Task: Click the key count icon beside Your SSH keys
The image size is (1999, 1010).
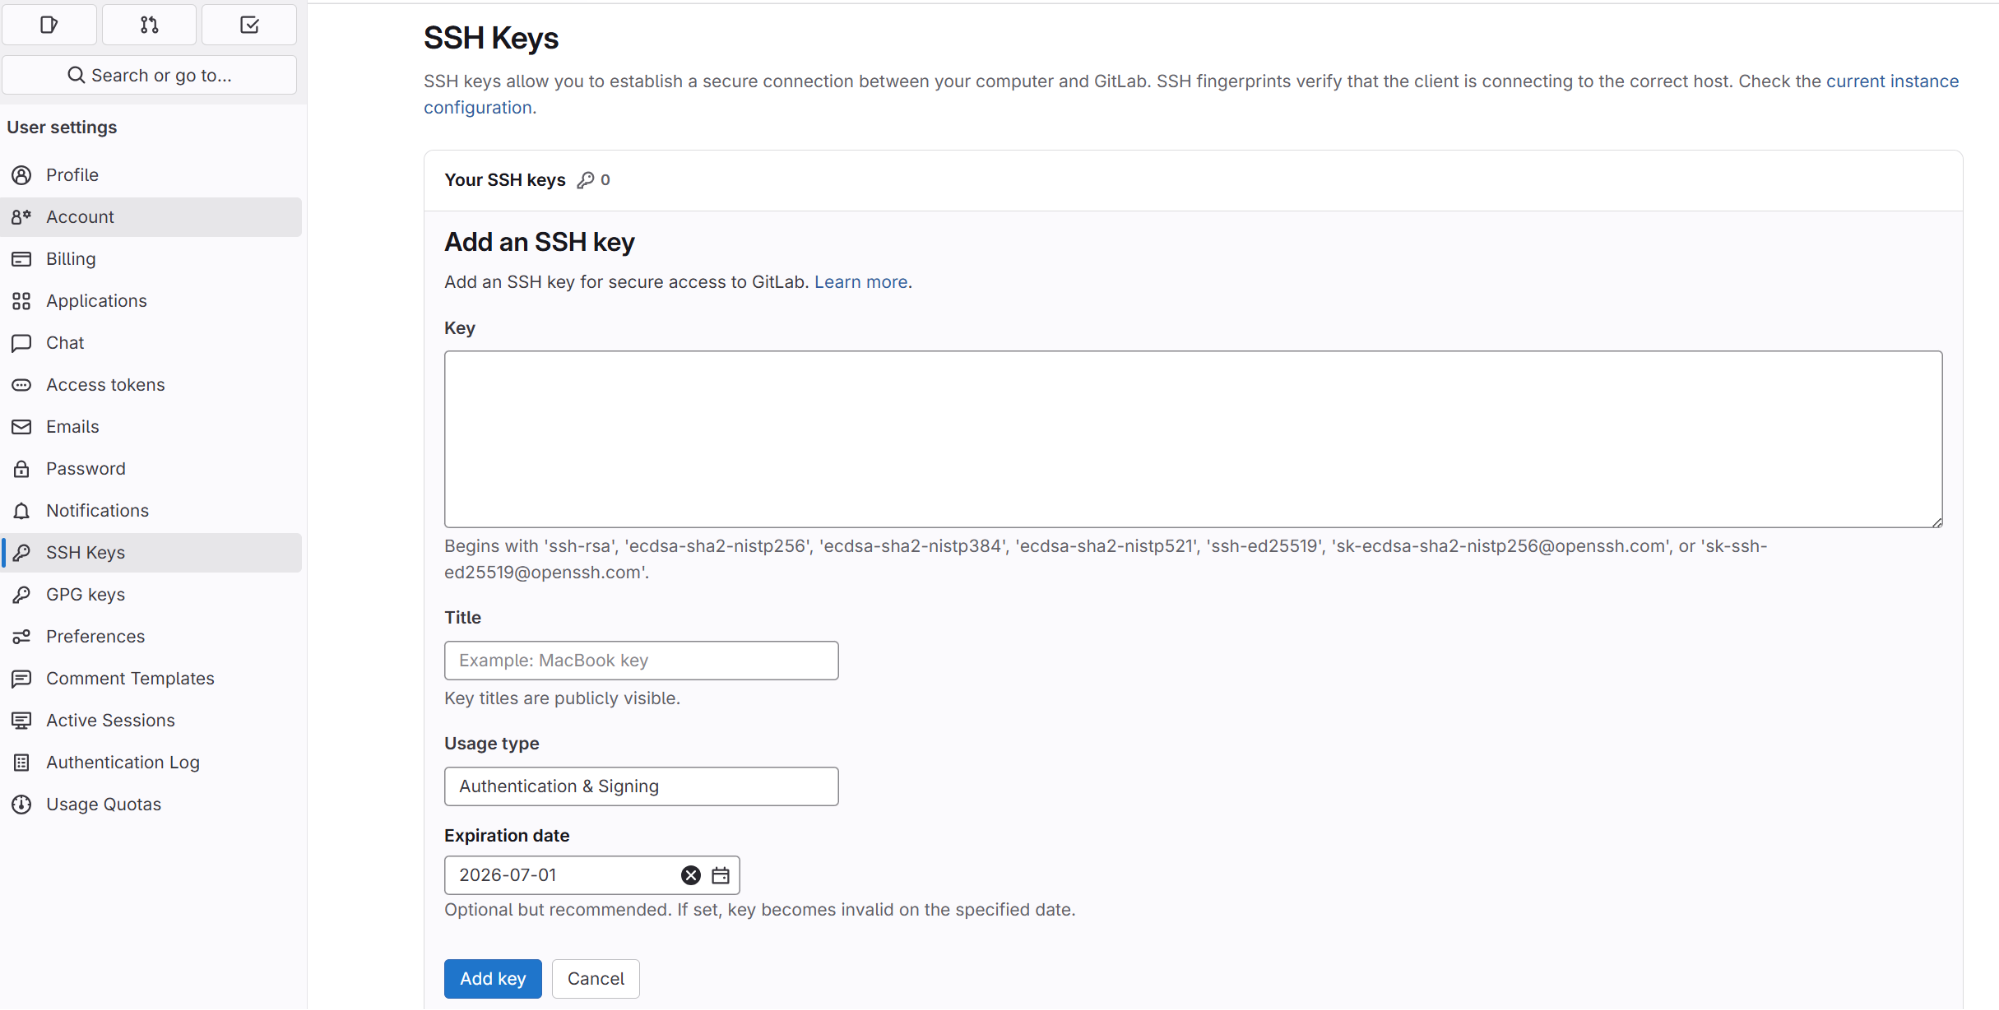Action: click(x=586, y=180)
